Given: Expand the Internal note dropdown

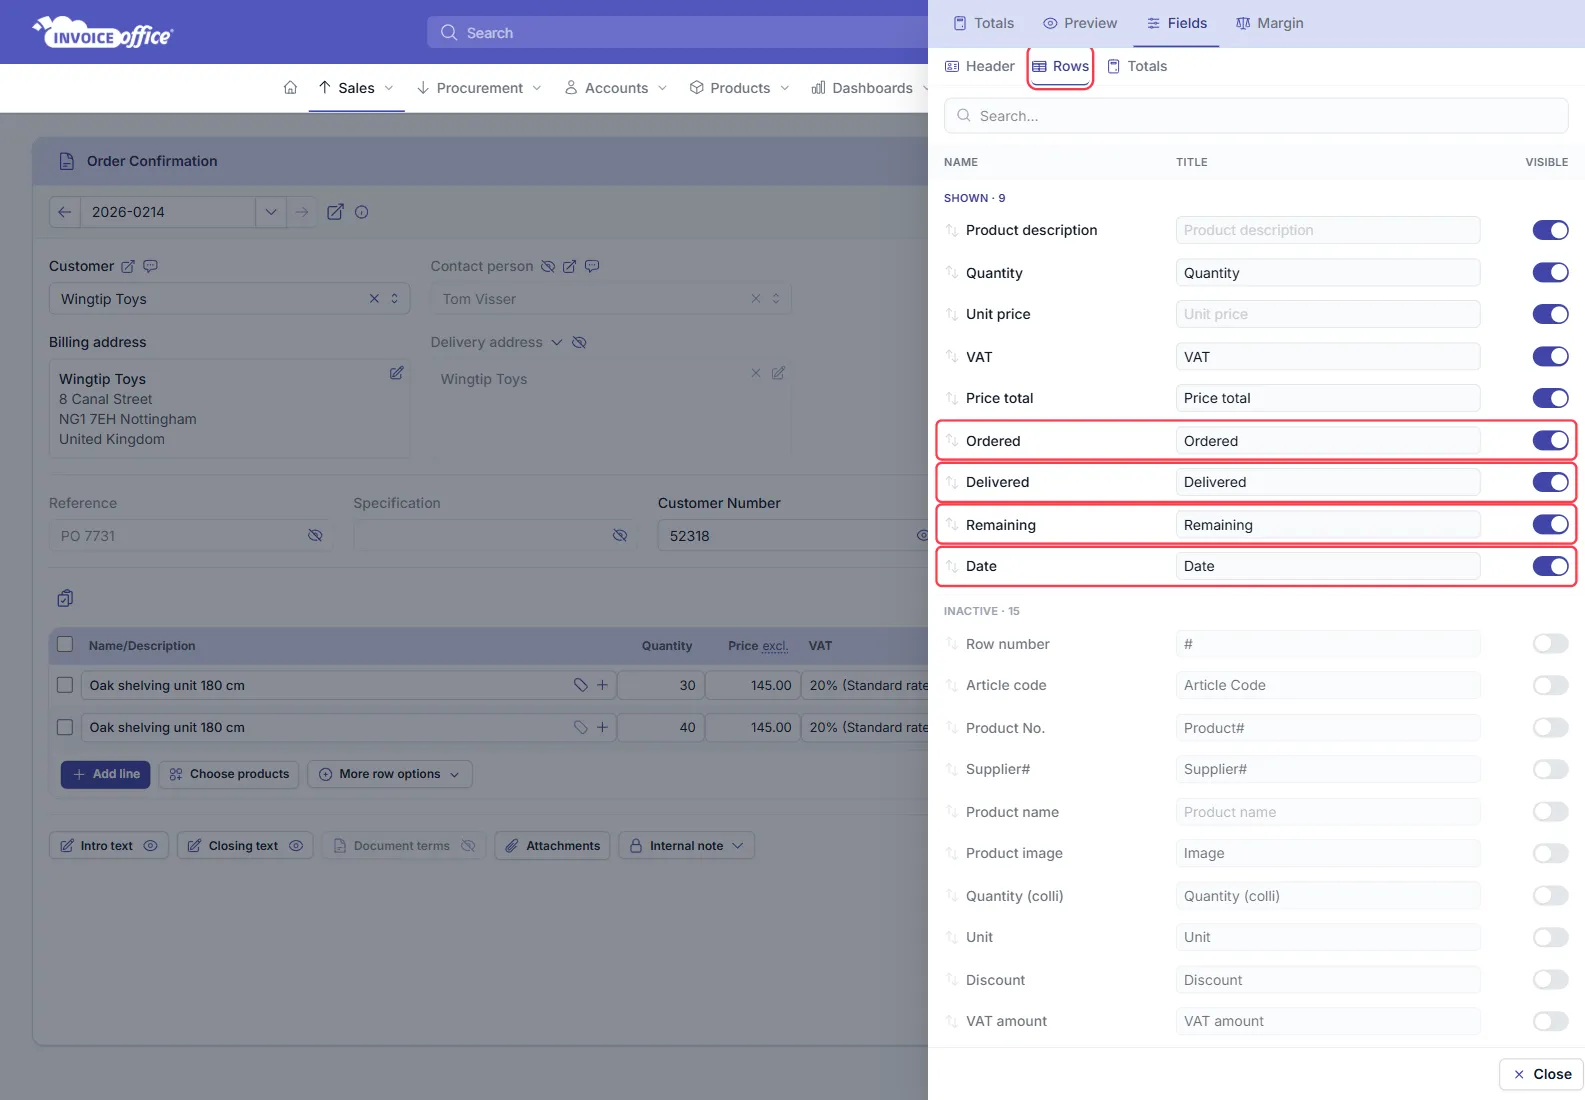Looking at the screenshot, I should point(686,846).
